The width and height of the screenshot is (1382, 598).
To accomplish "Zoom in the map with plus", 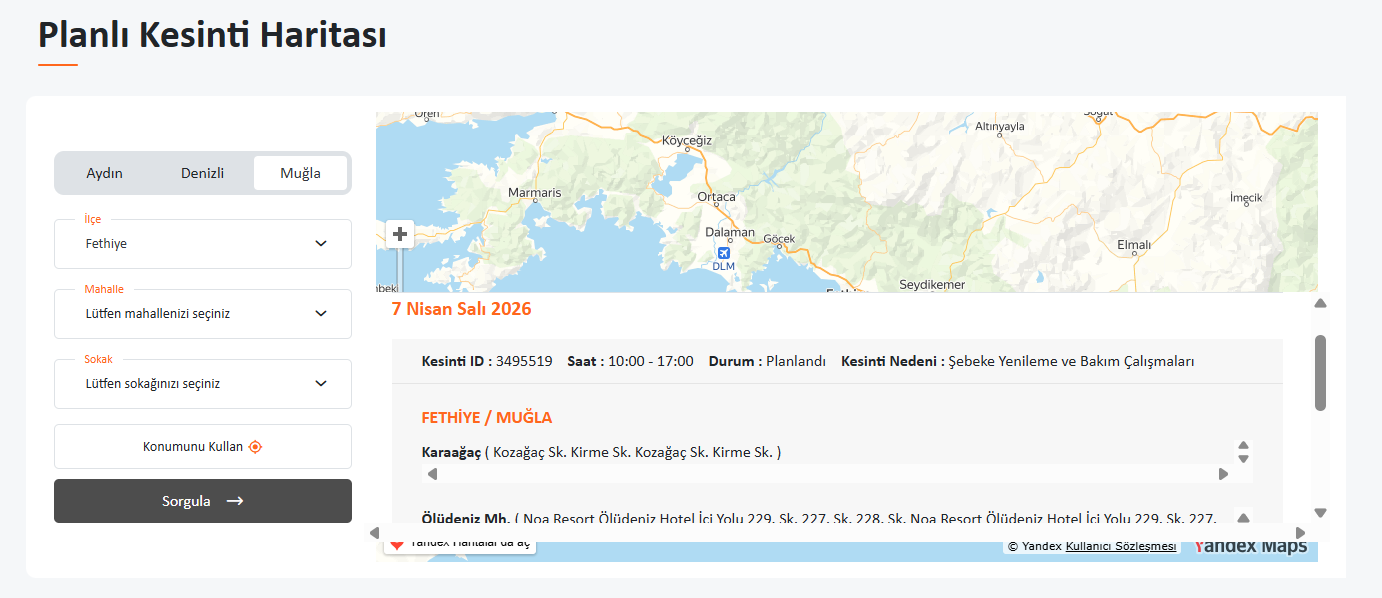I will tap(400, 234).
